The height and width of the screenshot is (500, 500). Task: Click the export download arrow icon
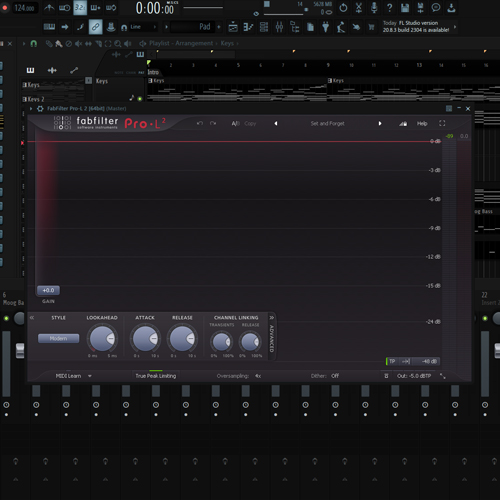[x=451, y=8]
